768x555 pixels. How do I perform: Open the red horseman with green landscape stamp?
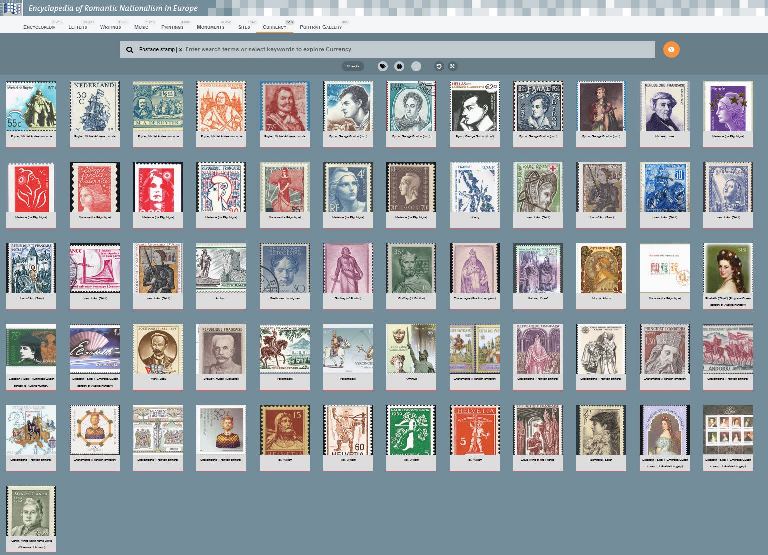(285, 349)
